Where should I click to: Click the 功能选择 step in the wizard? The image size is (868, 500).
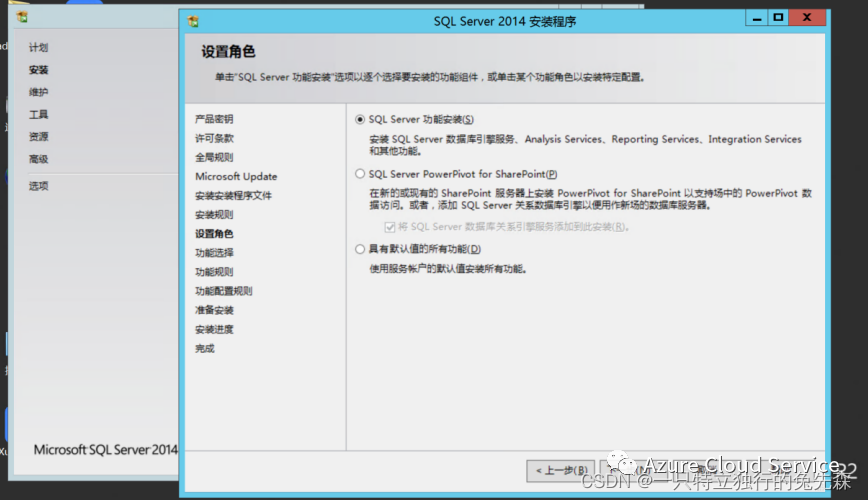tap(214, 253)
